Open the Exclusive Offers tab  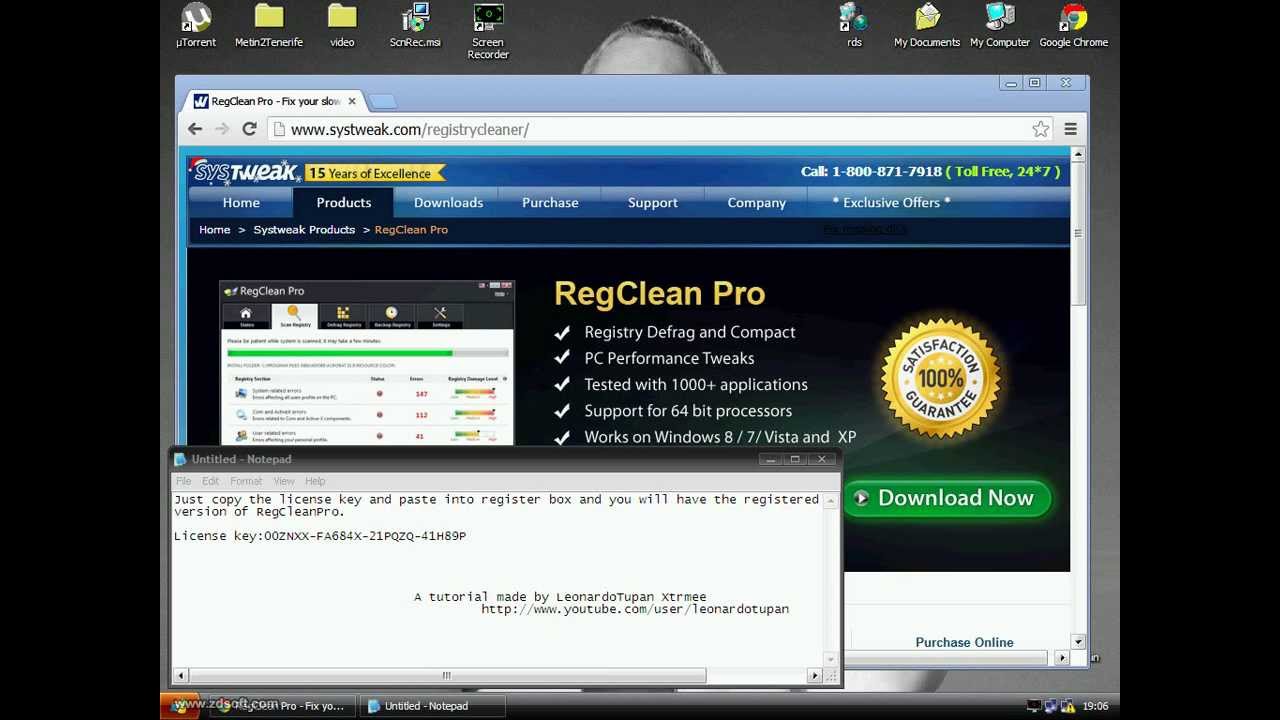click(891, 203)
